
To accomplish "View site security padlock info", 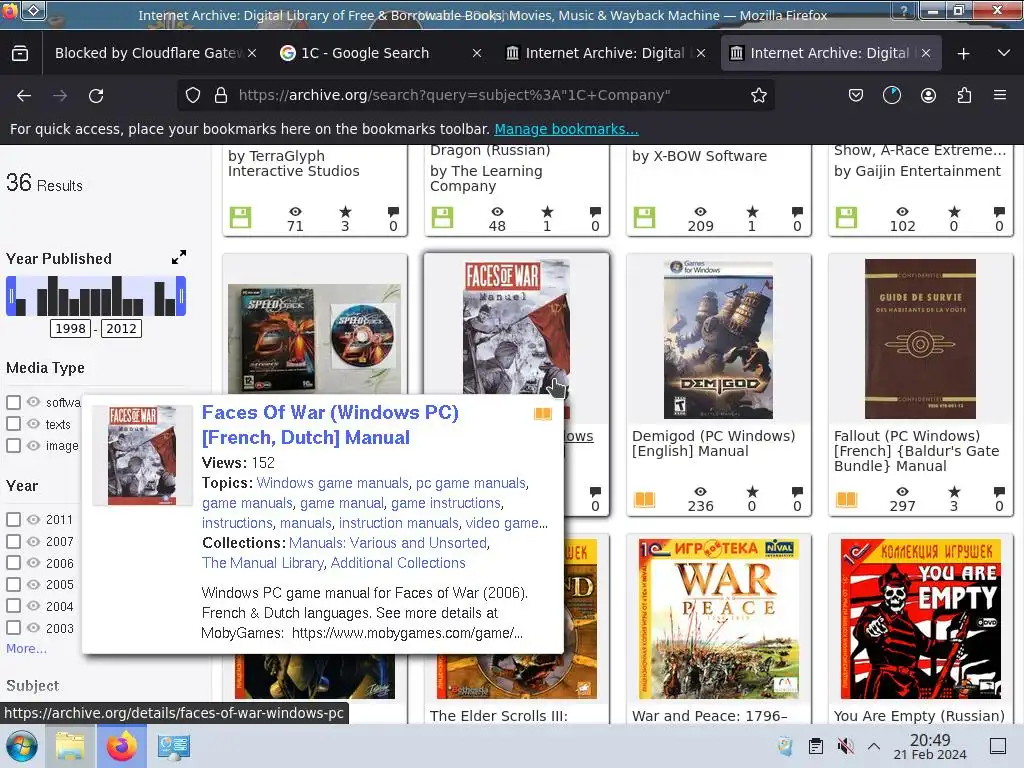I will pyautogui.click(x=221, y=95).
